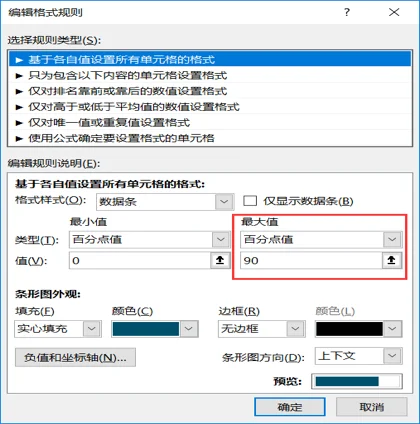The width and height of the screenshot is (420, 424).
Task: Select rule type 仅对排名靠前或靠后的数值设置格式
Action: tap(210, 91)
